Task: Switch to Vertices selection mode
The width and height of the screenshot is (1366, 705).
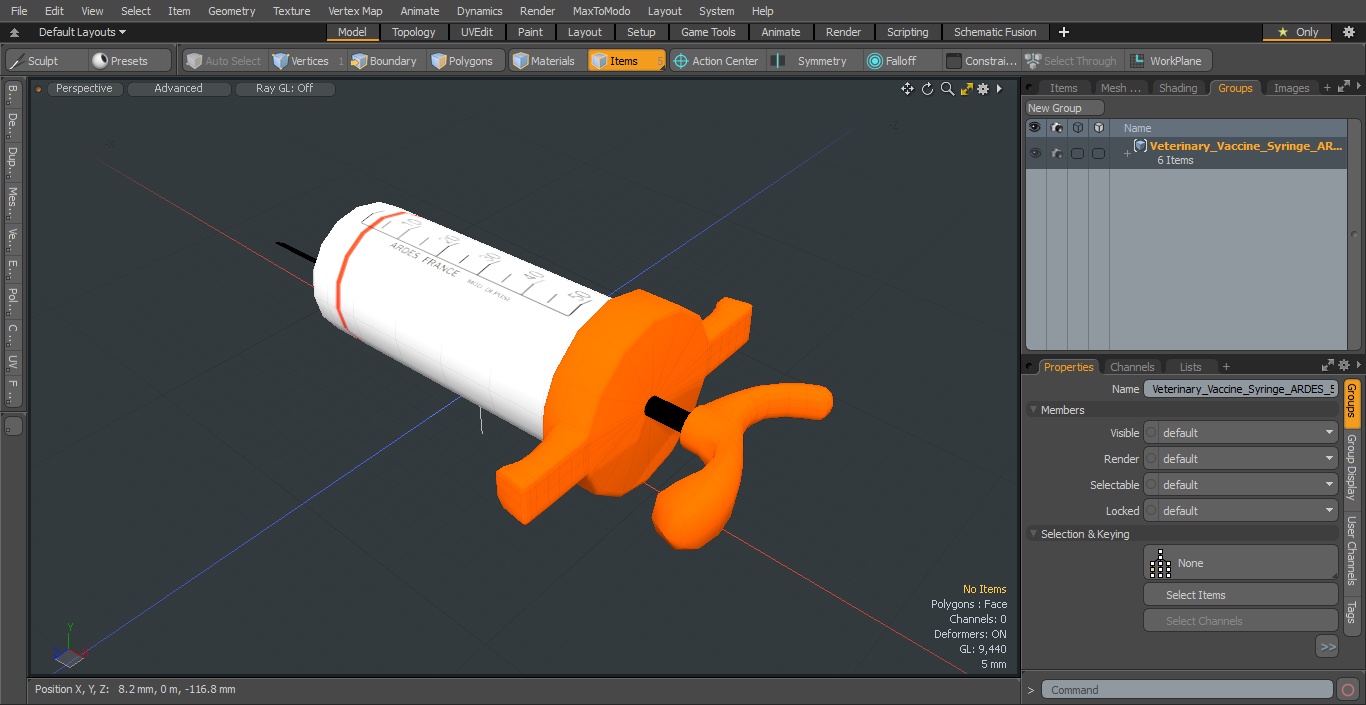Action: pos(308,61)
